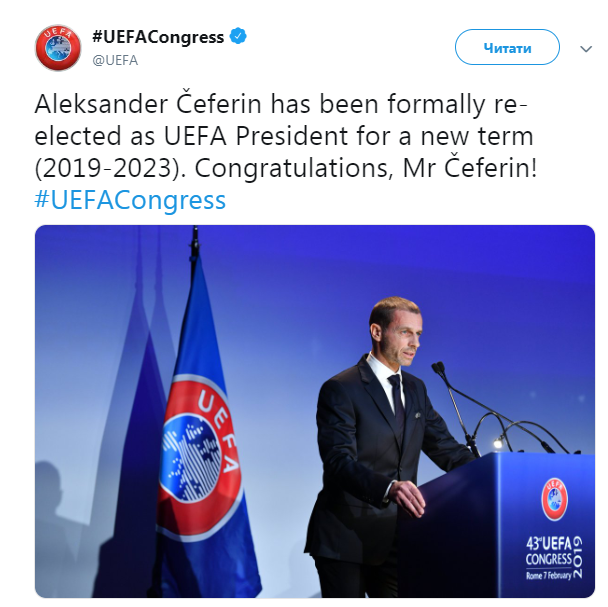608x607 pixels.
Task: Expand the tweet options chevron
Action: 586,48
